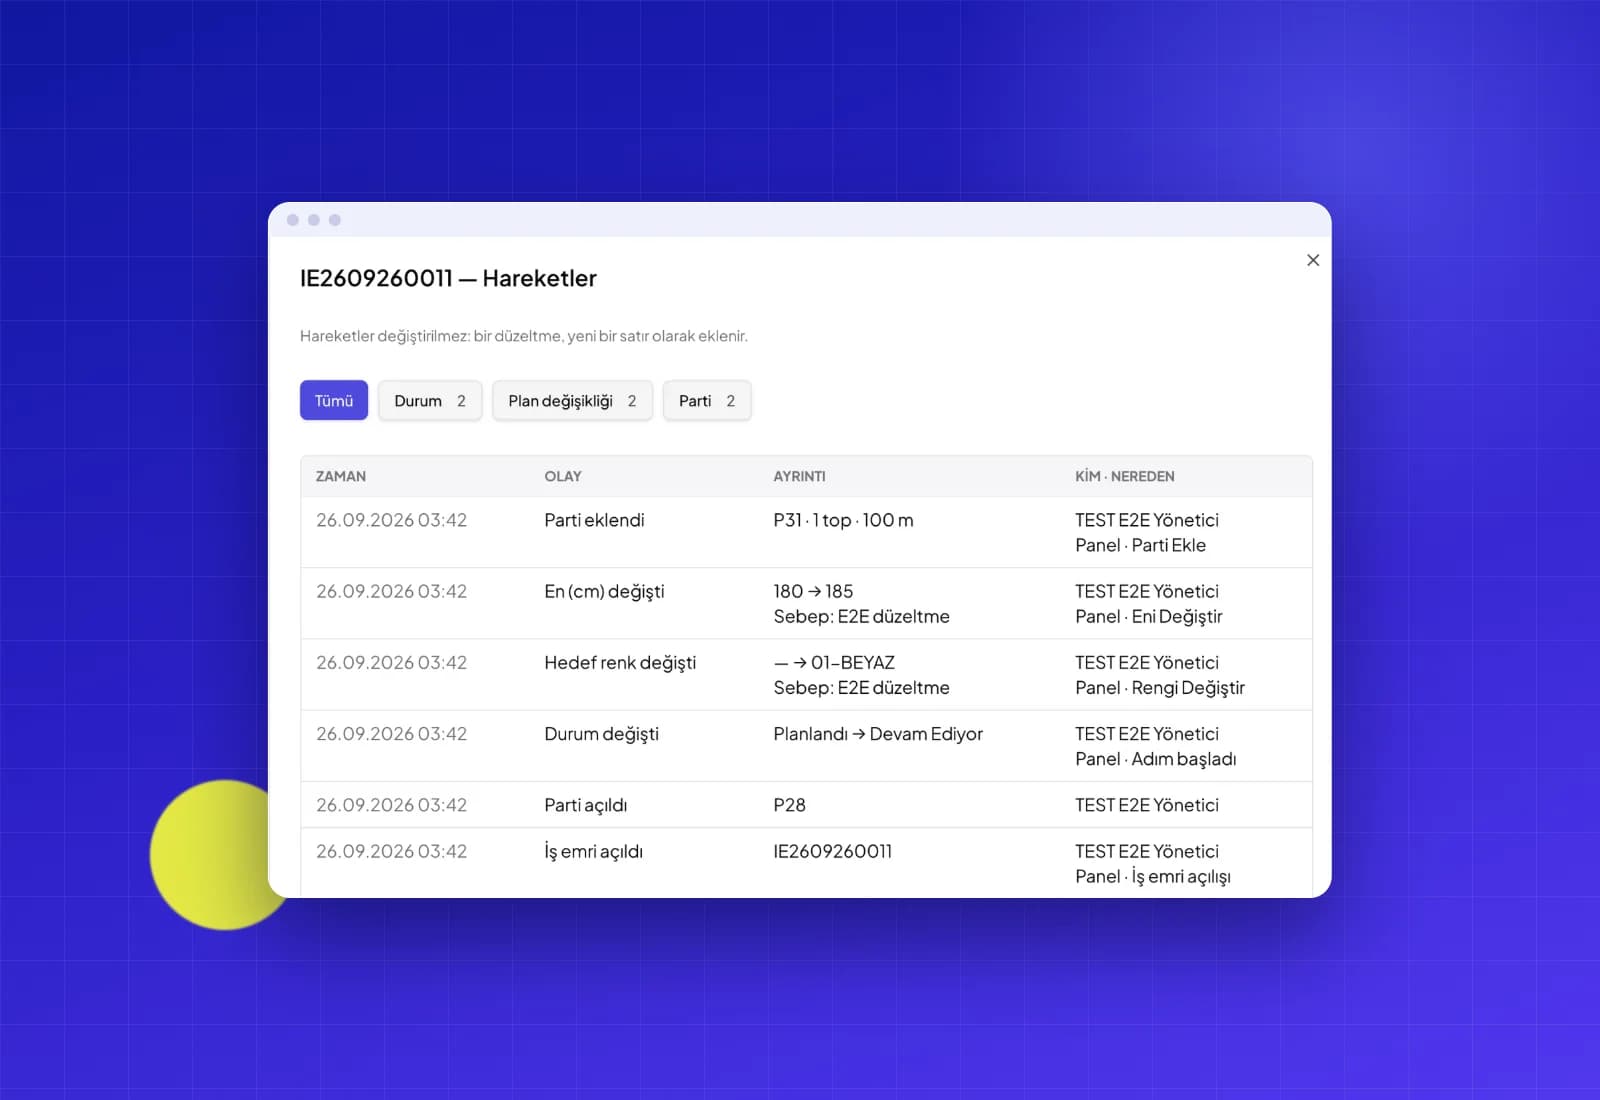
Task: Click the '— → 01-BEYAZ' detail
Action: [834, 662]
